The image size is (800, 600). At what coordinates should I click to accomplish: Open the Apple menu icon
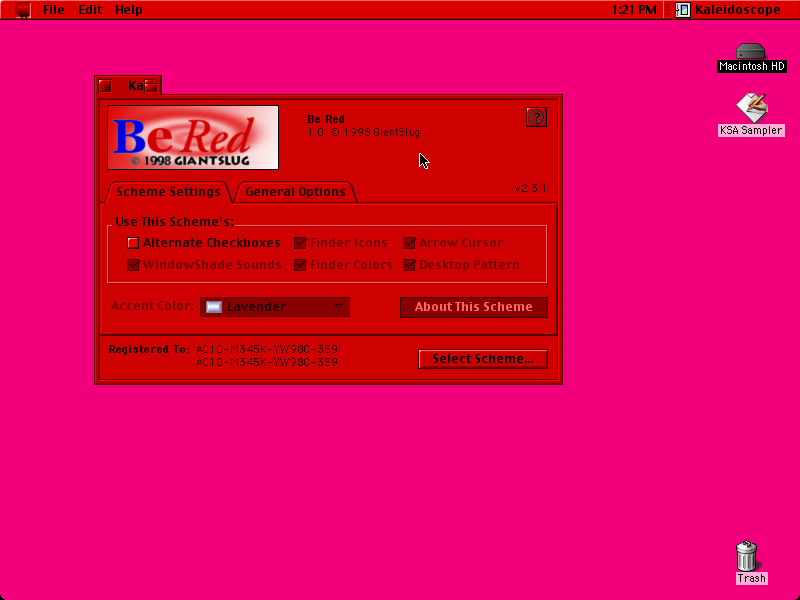coord(23,10)
